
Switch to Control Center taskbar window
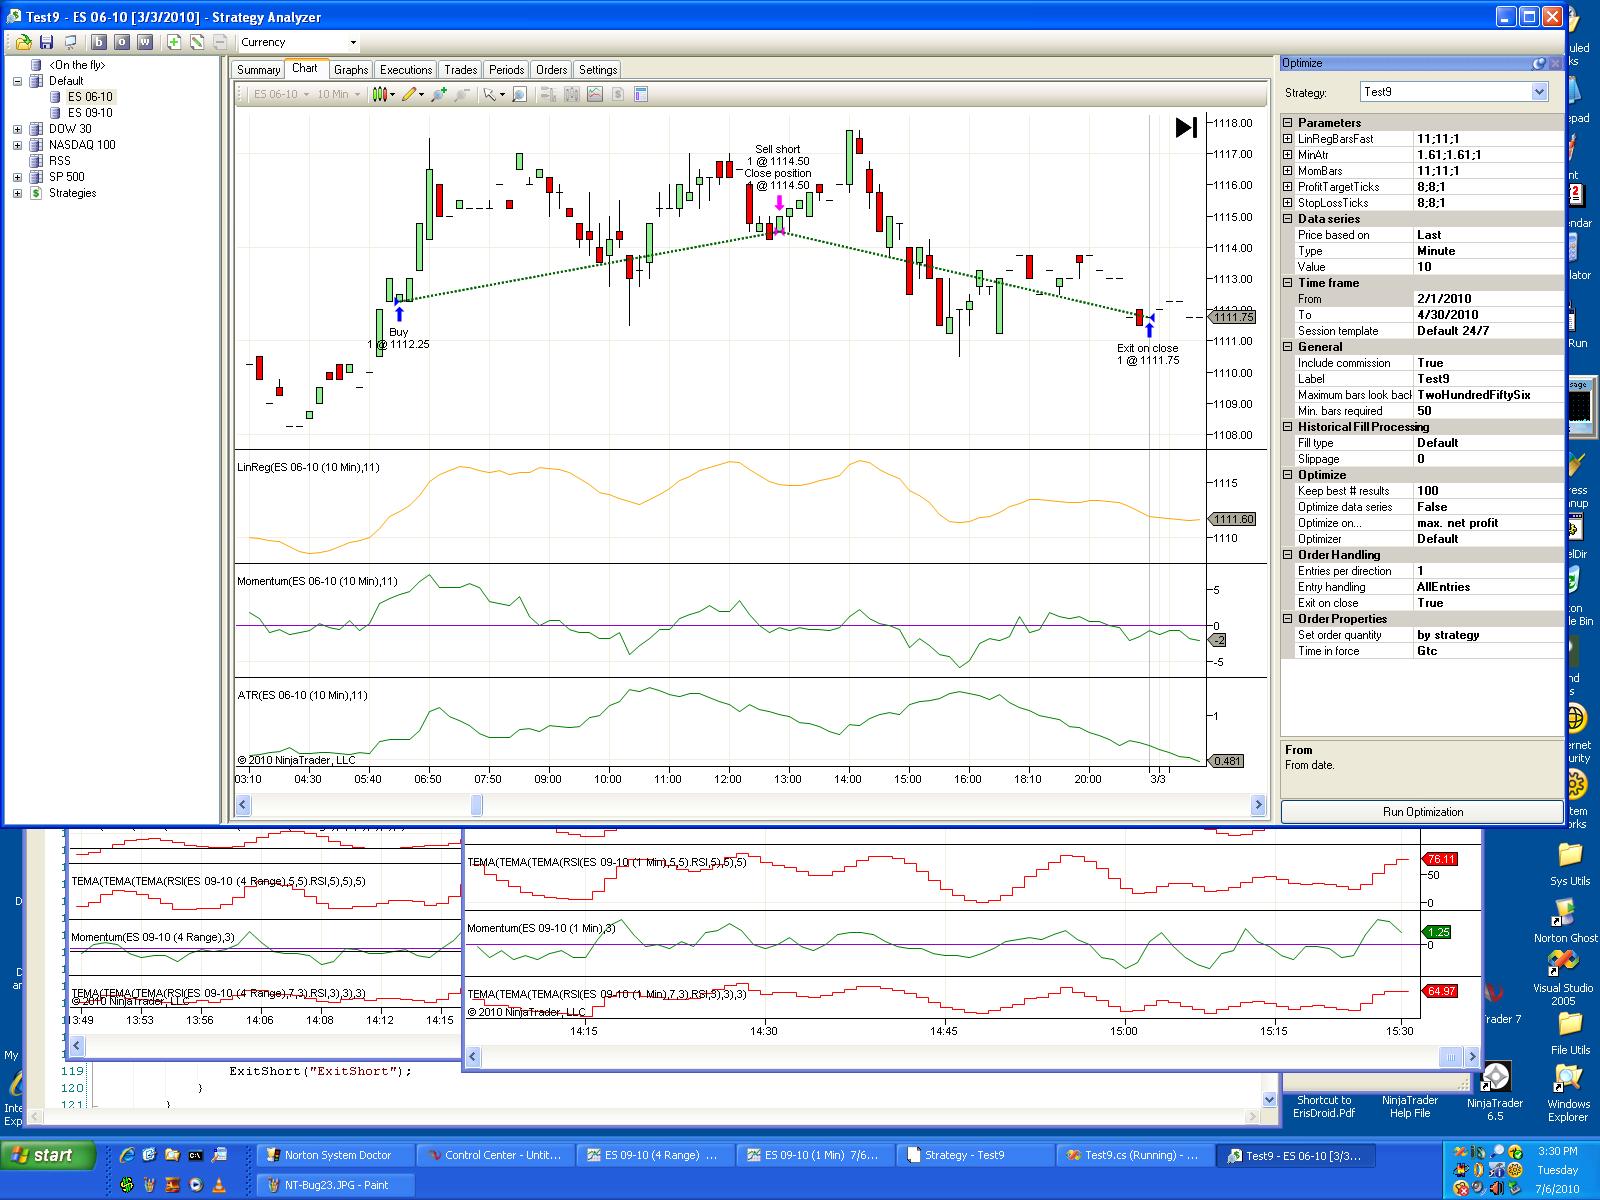(496, 1156)
